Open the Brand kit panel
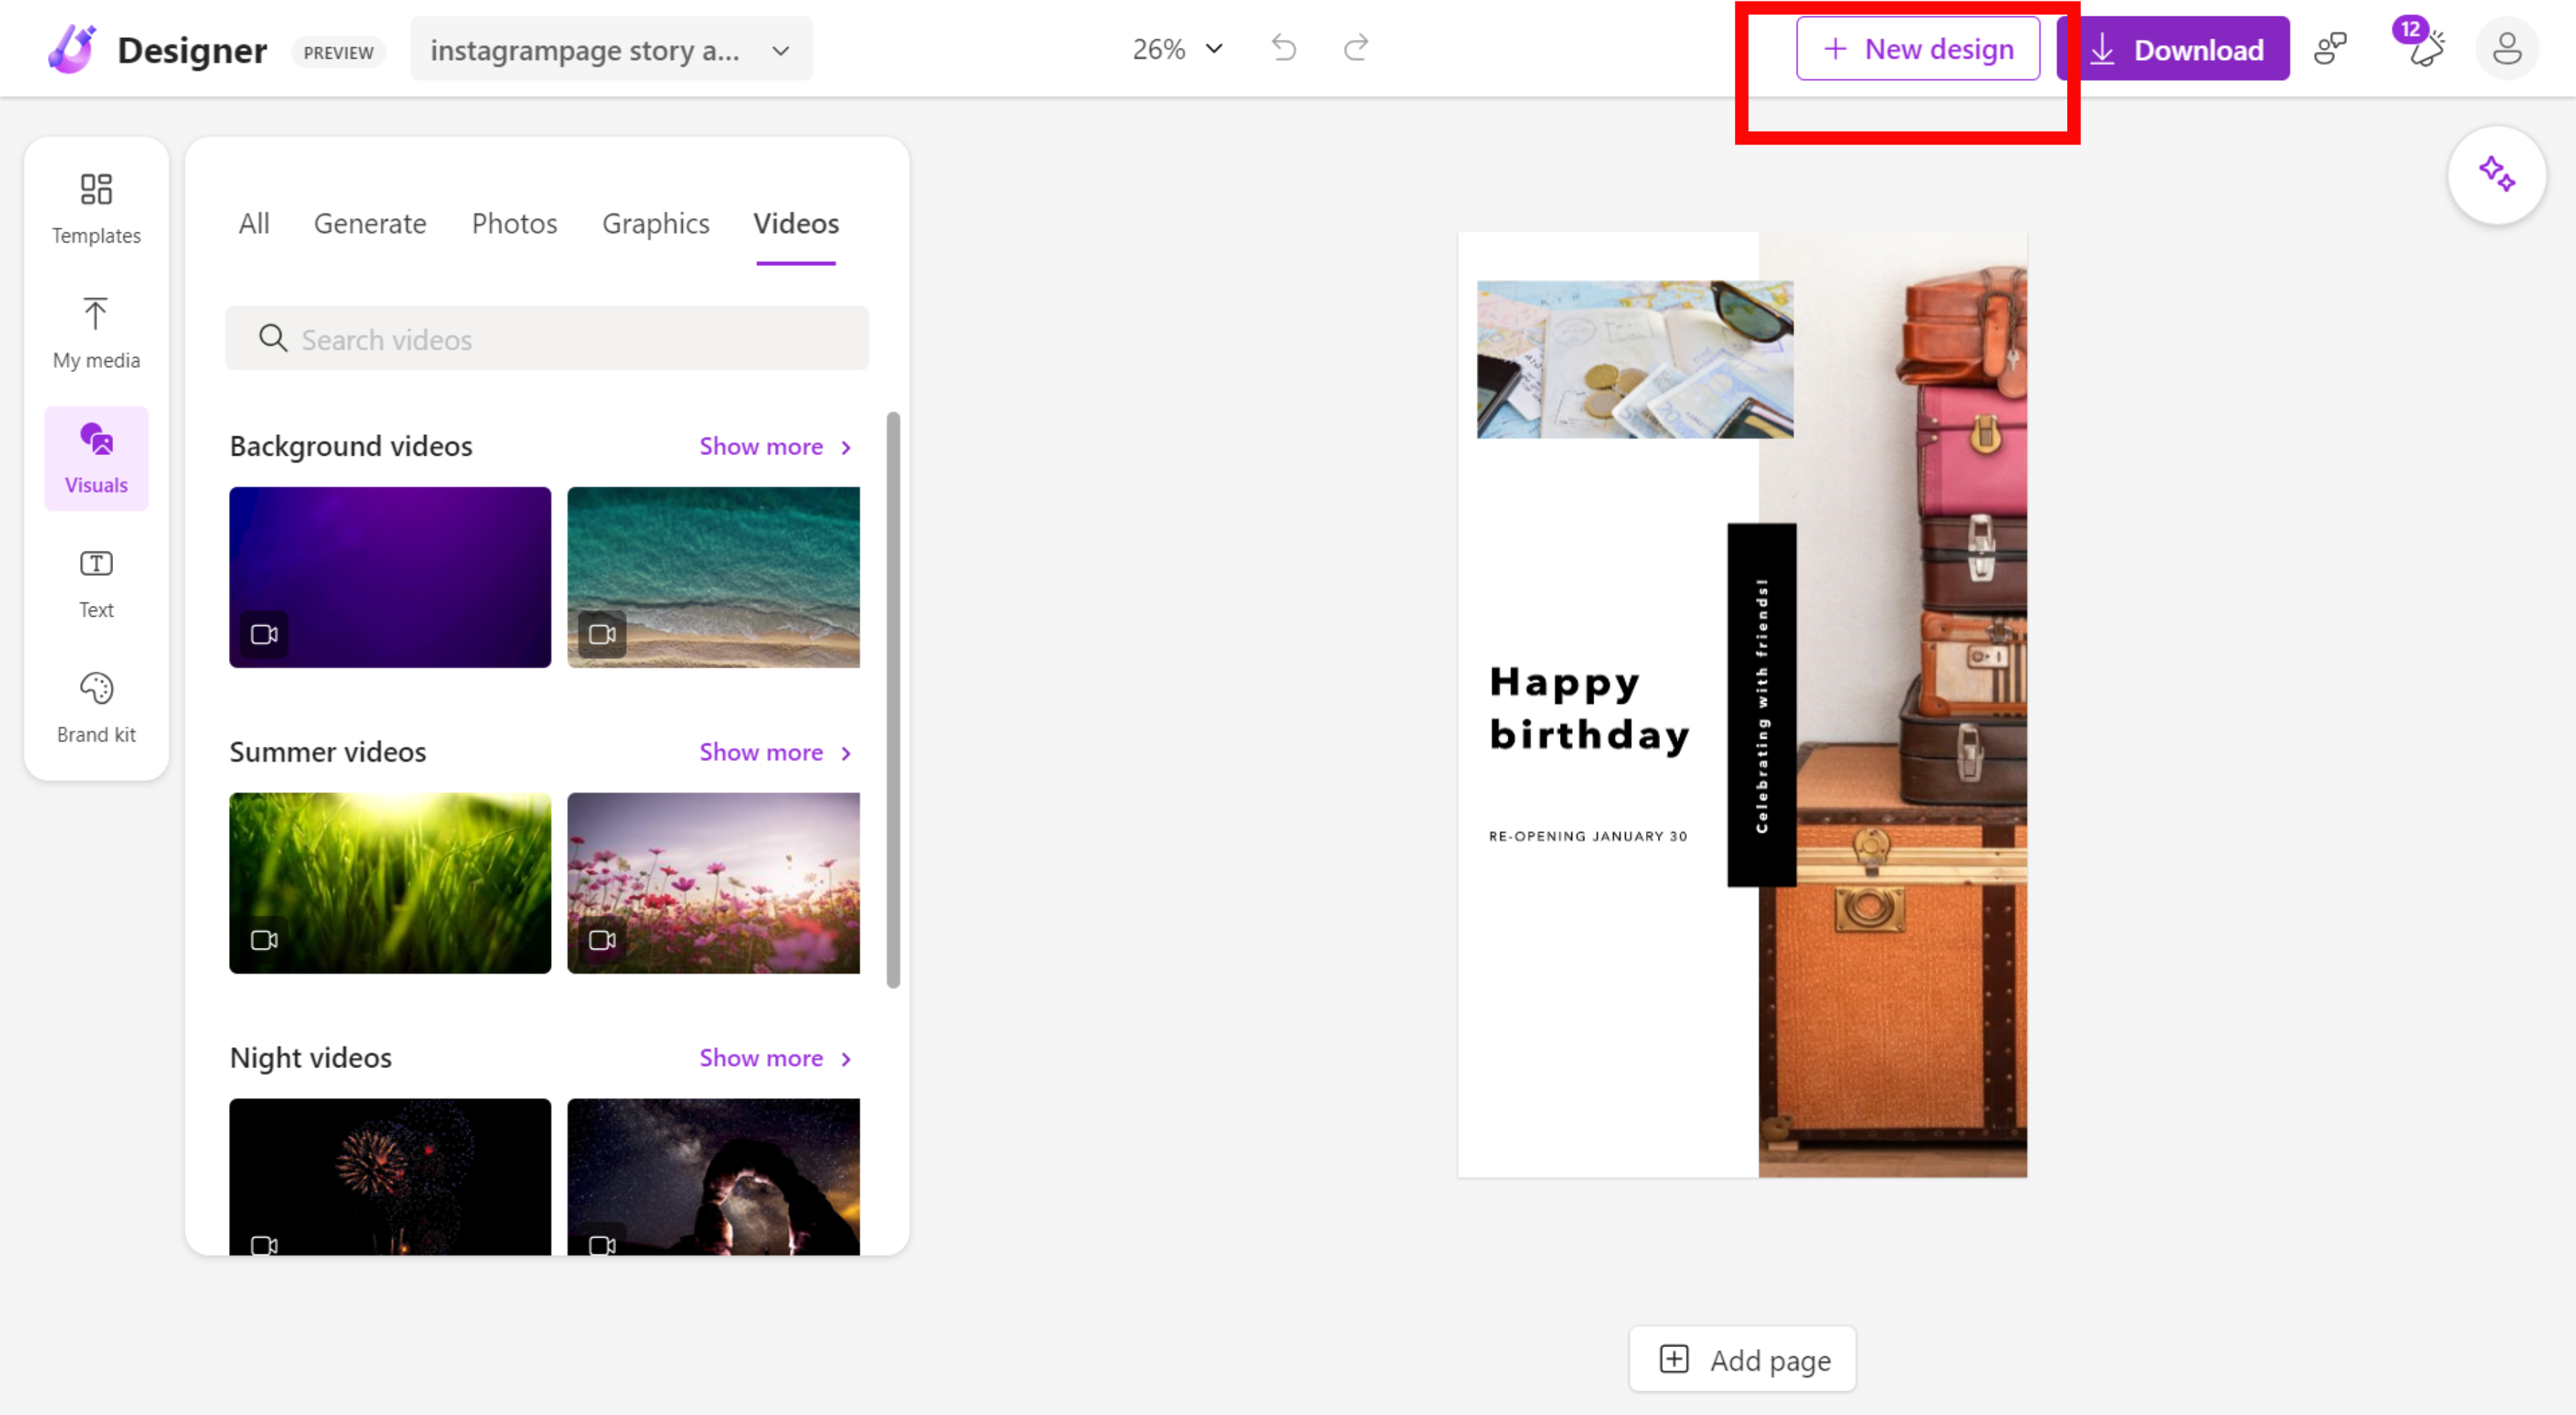 [96, 708]
